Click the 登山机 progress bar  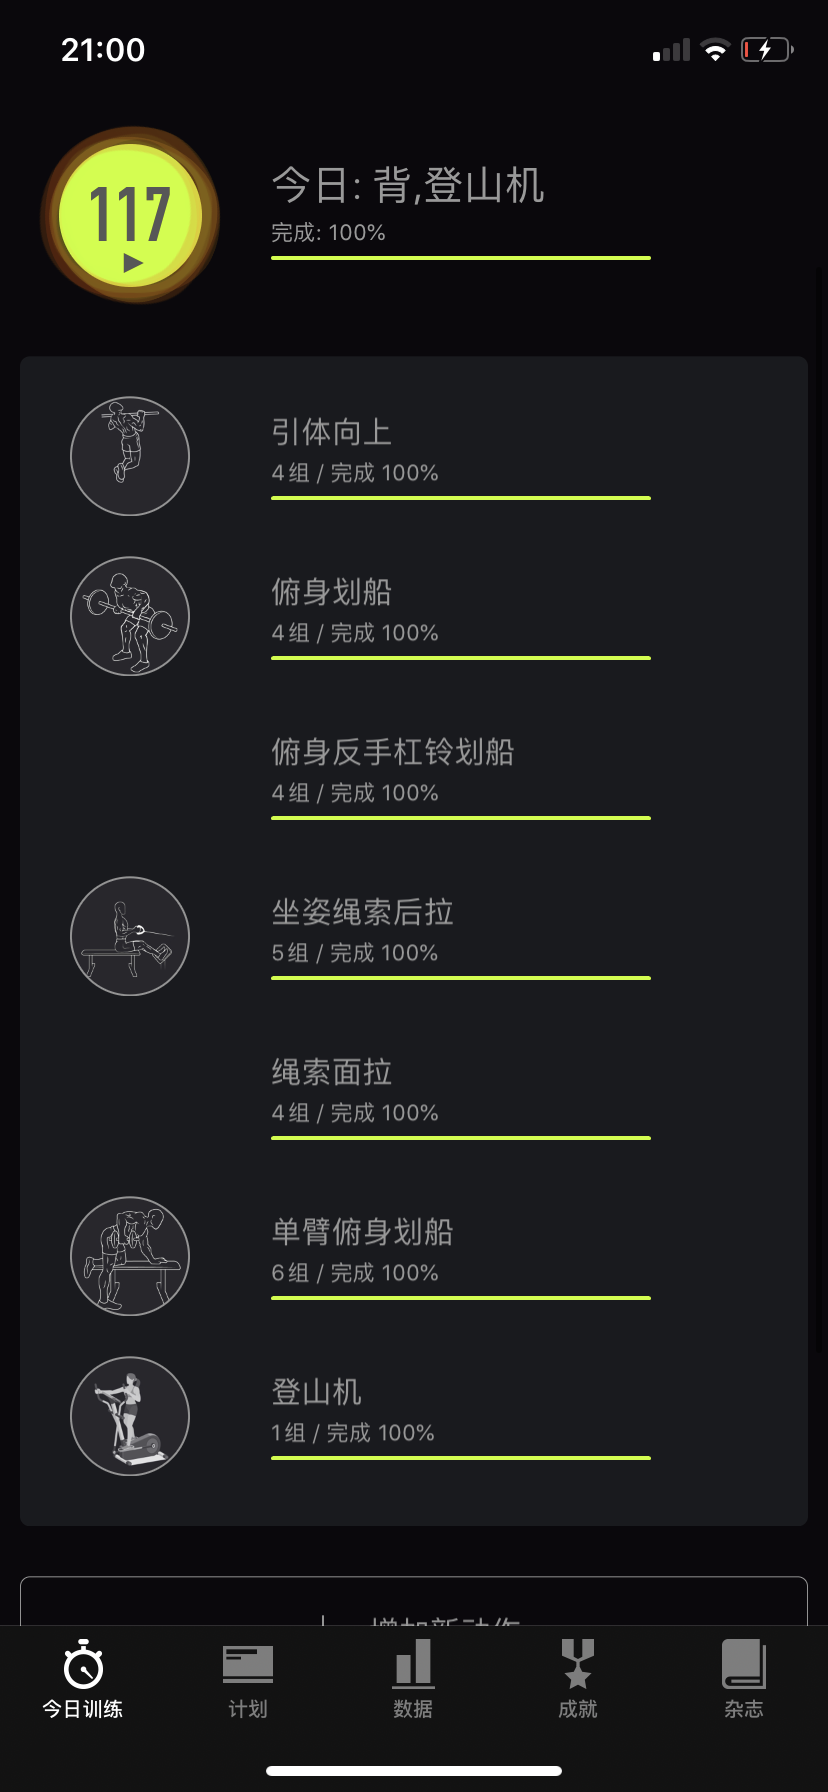point(461,1458)
